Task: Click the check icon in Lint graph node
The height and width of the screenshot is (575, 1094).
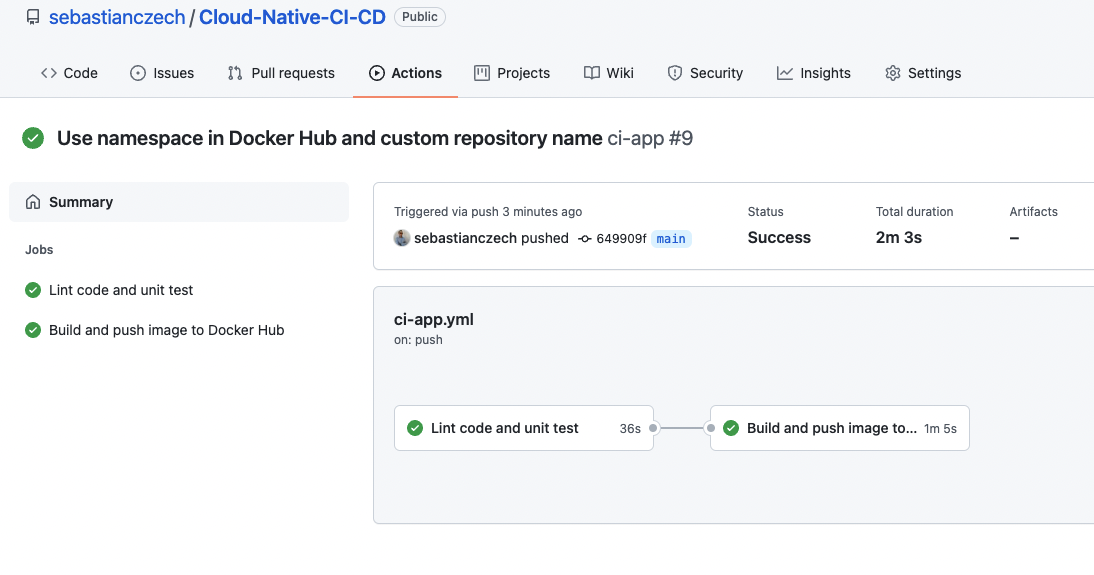Action: [415, 428]
